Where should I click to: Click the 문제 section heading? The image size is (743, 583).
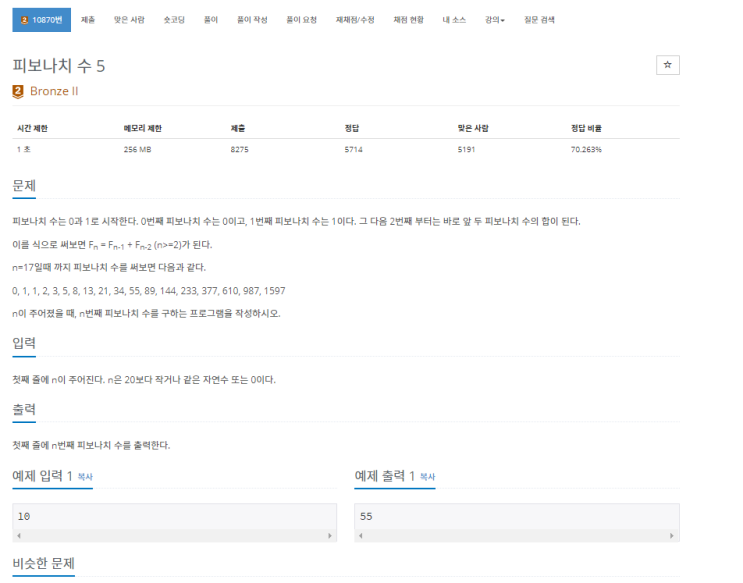[x=24, y=185]
